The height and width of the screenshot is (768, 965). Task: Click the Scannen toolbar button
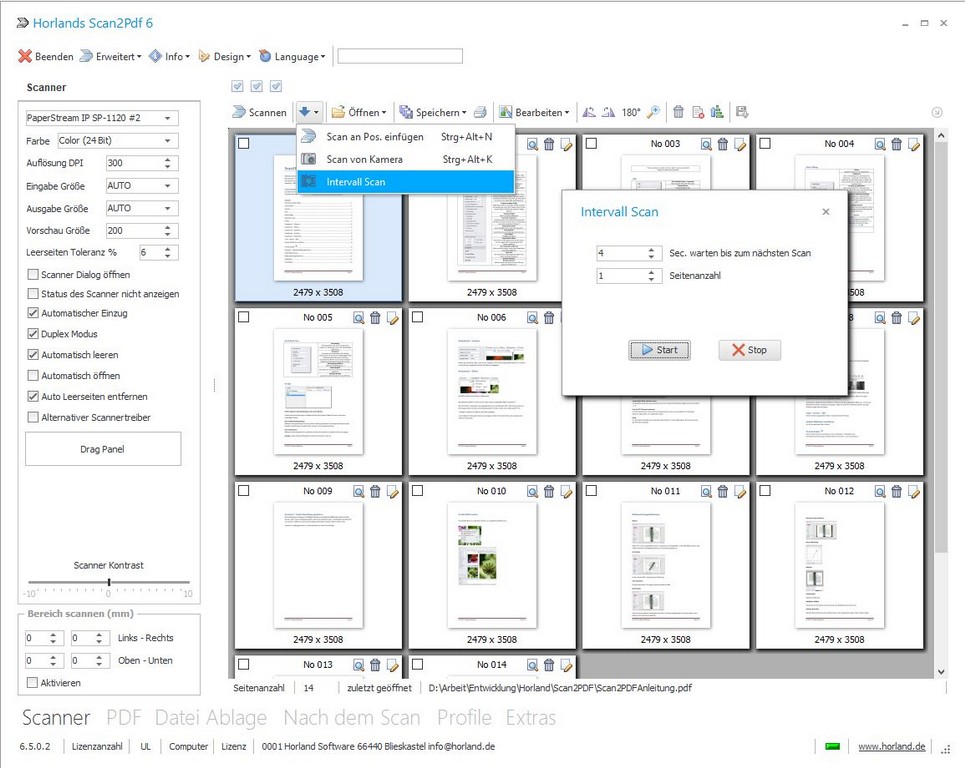pyautogui.click(x=259, y=112)
